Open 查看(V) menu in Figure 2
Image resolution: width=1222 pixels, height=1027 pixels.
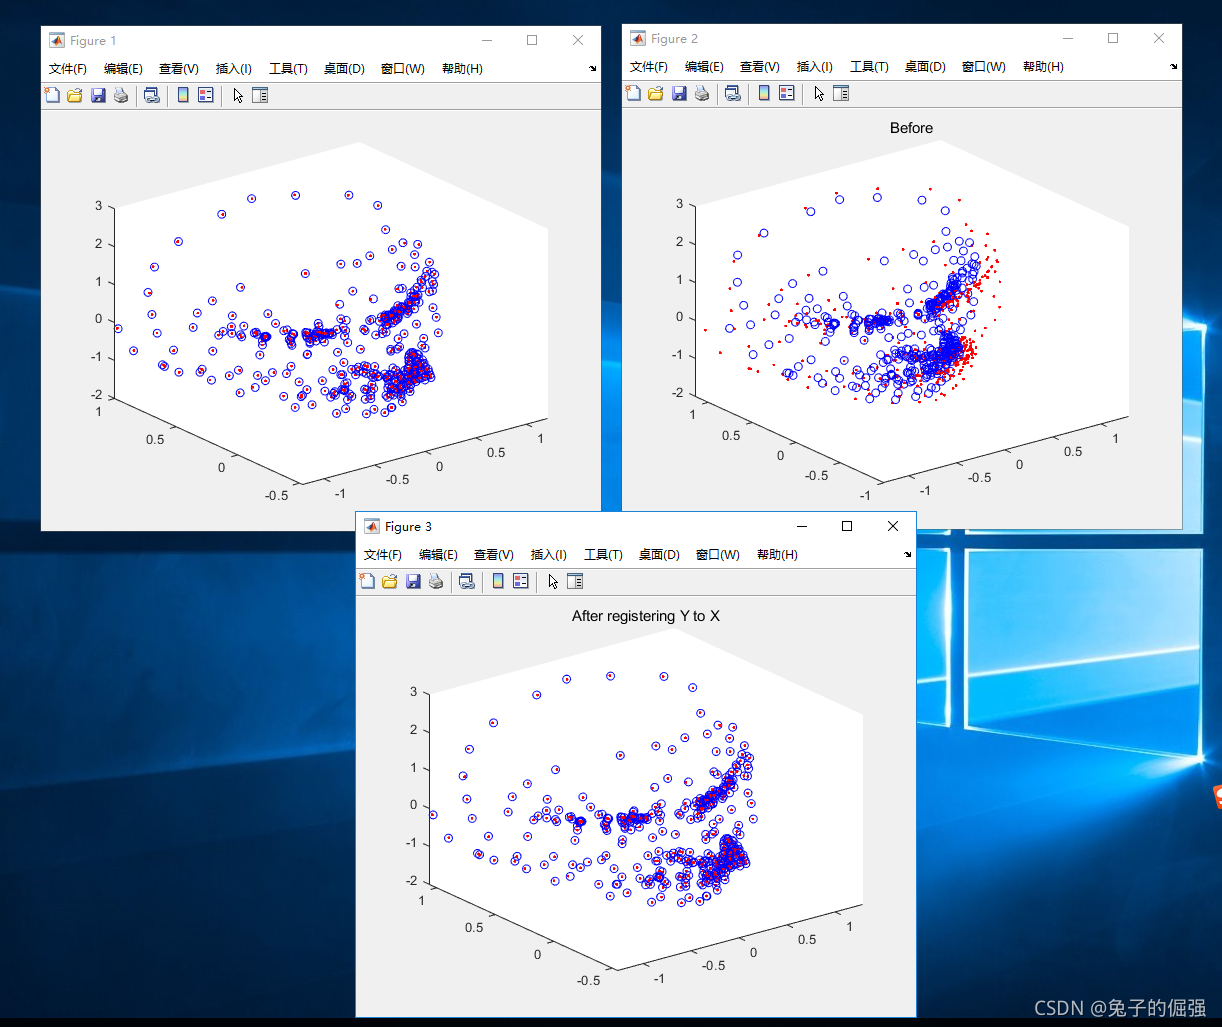[x=760, y=67]
